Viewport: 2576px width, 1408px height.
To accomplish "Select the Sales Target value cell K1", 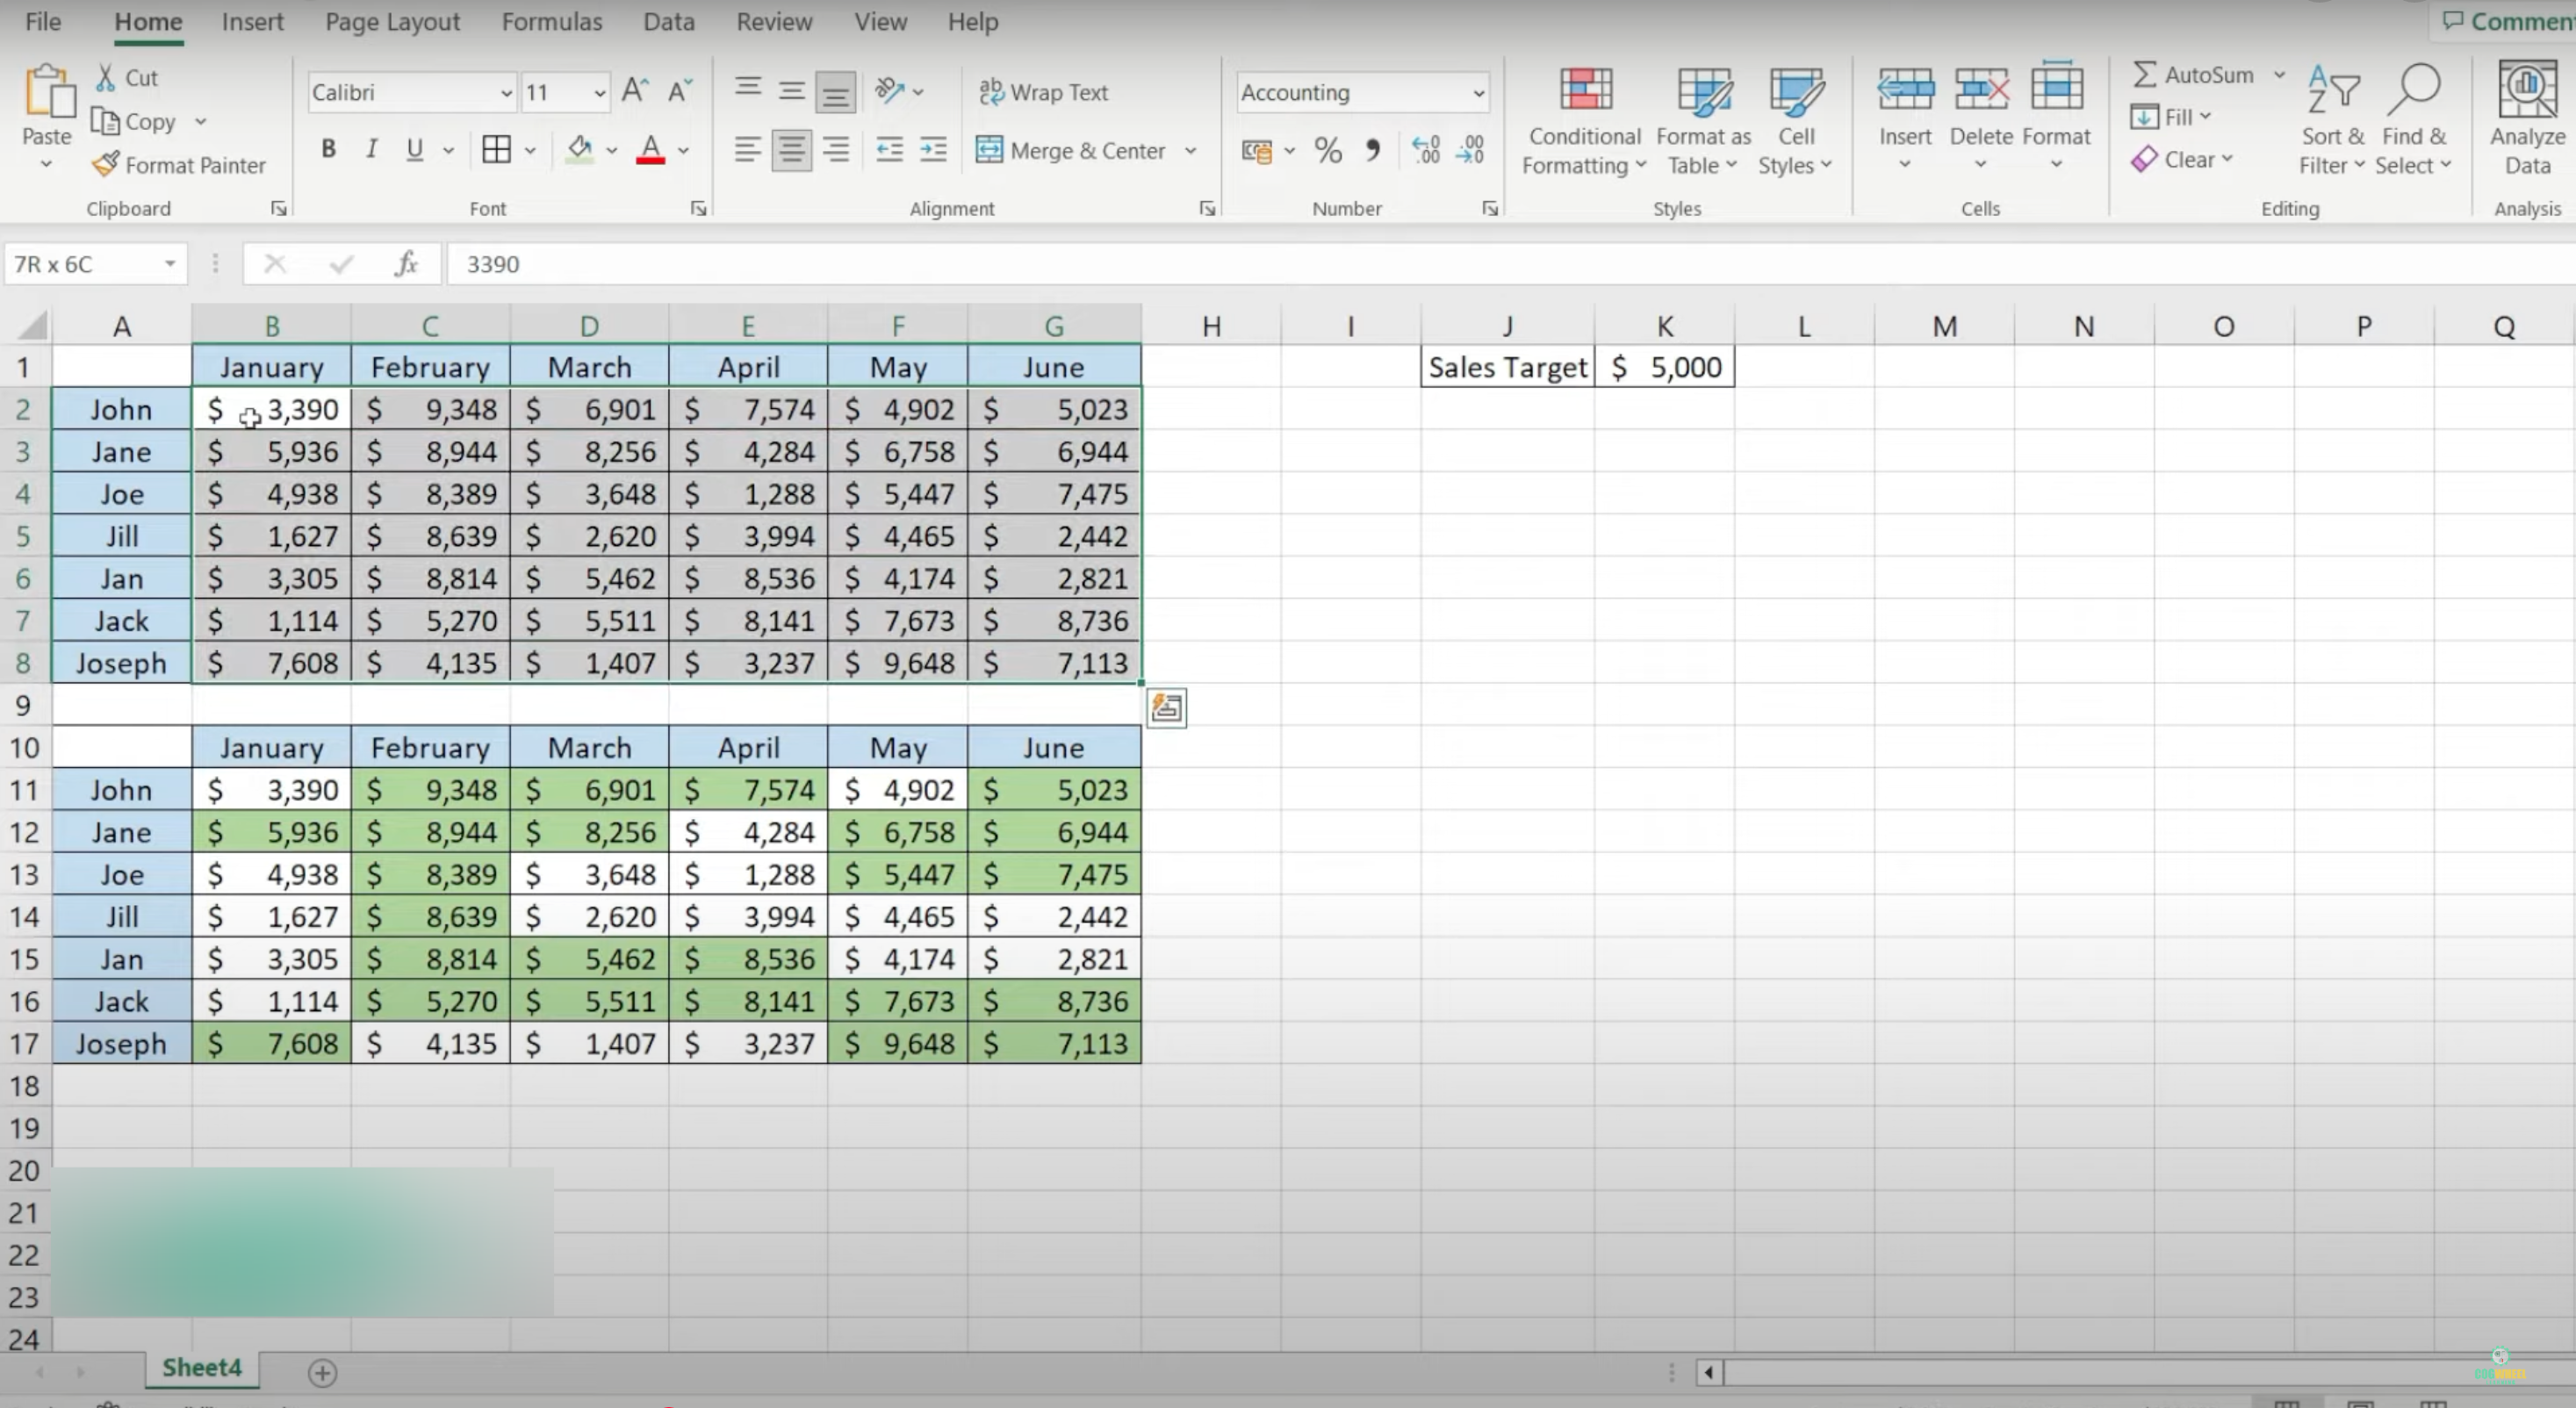I will (x=1664, y=367).
